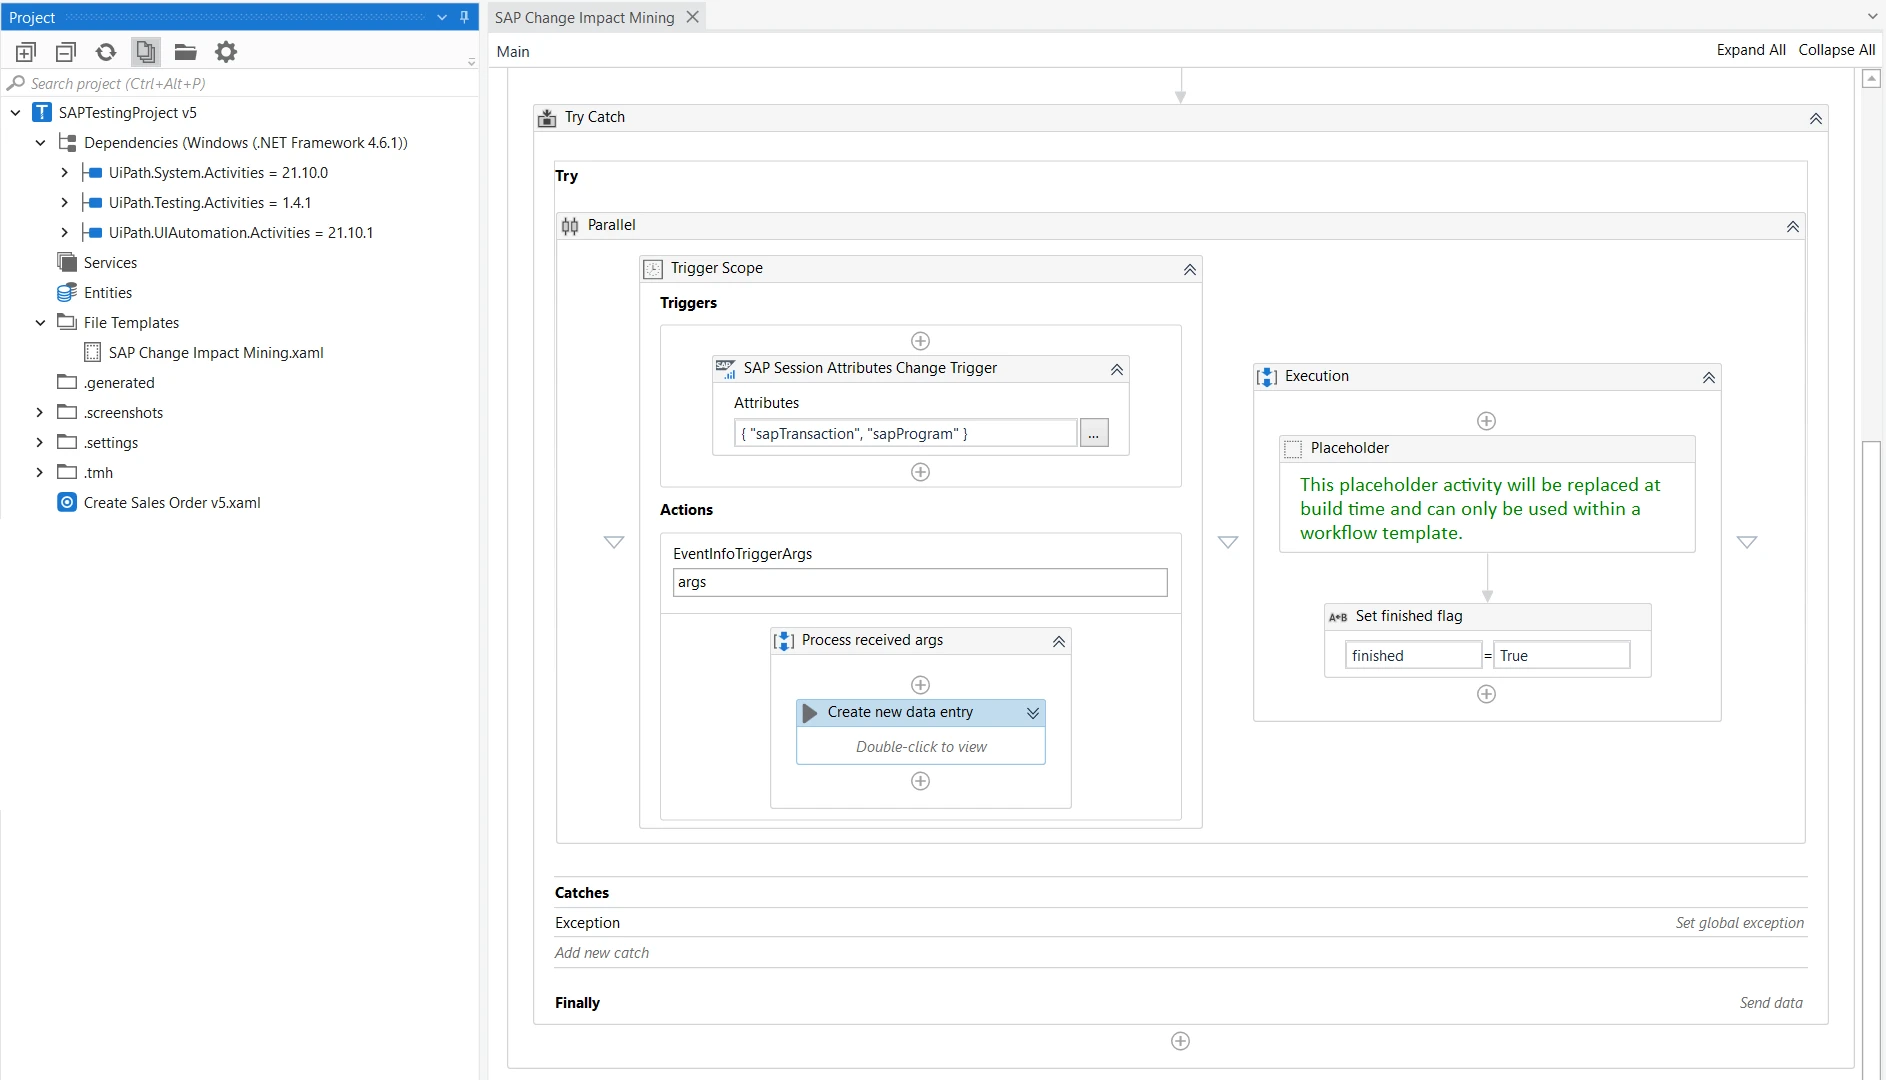Viewport: 1886px width, 1080px height.
Task: Select the .generated folder
Action: (x=119, y=383)
